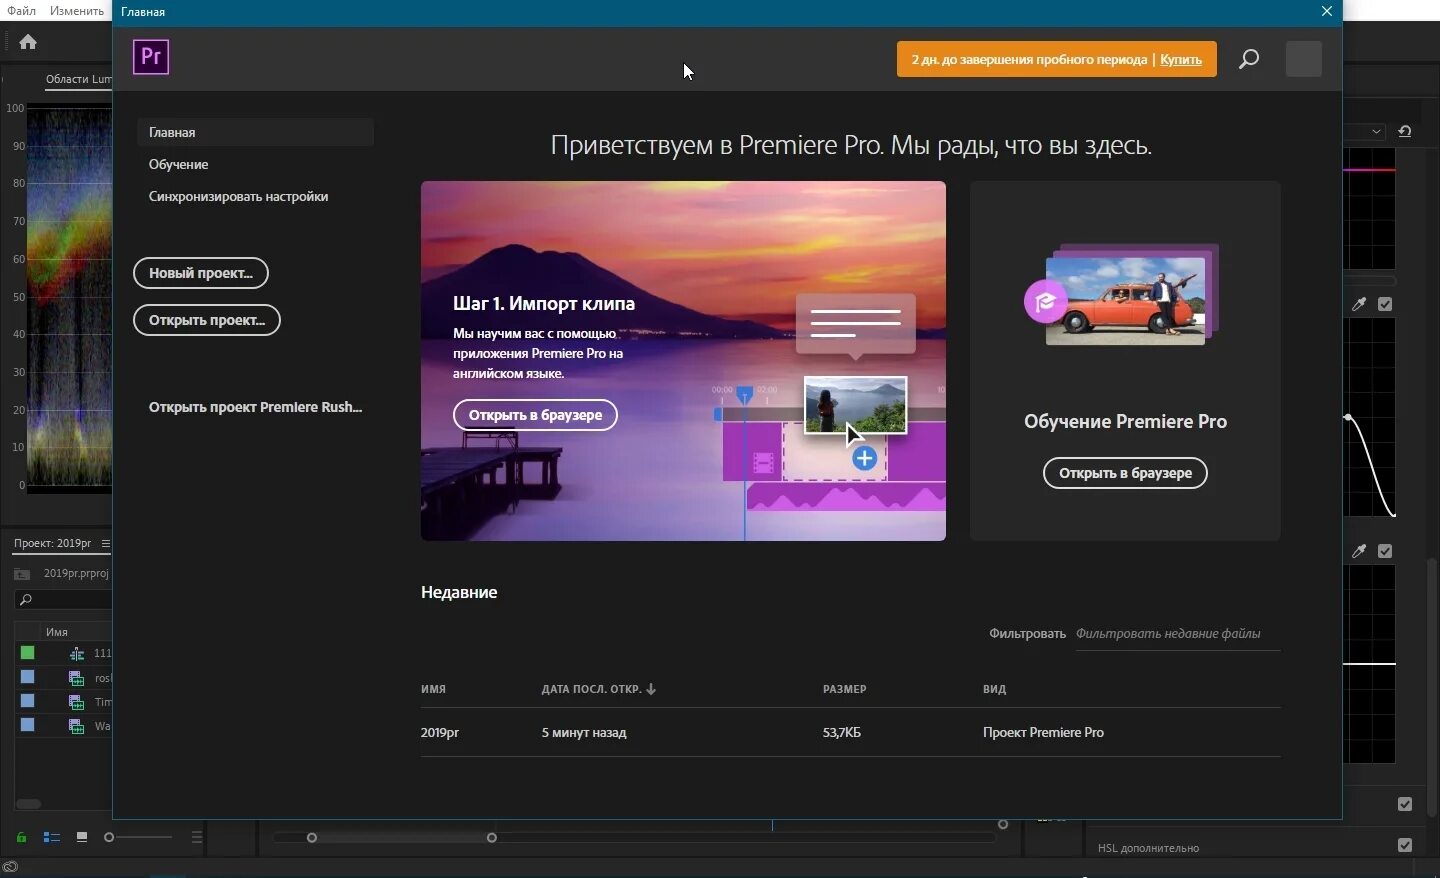Click the graduation cap learning badge
Viewport: 1440px width, 878px height.
pyautogui.click(x=1046, y=302)
